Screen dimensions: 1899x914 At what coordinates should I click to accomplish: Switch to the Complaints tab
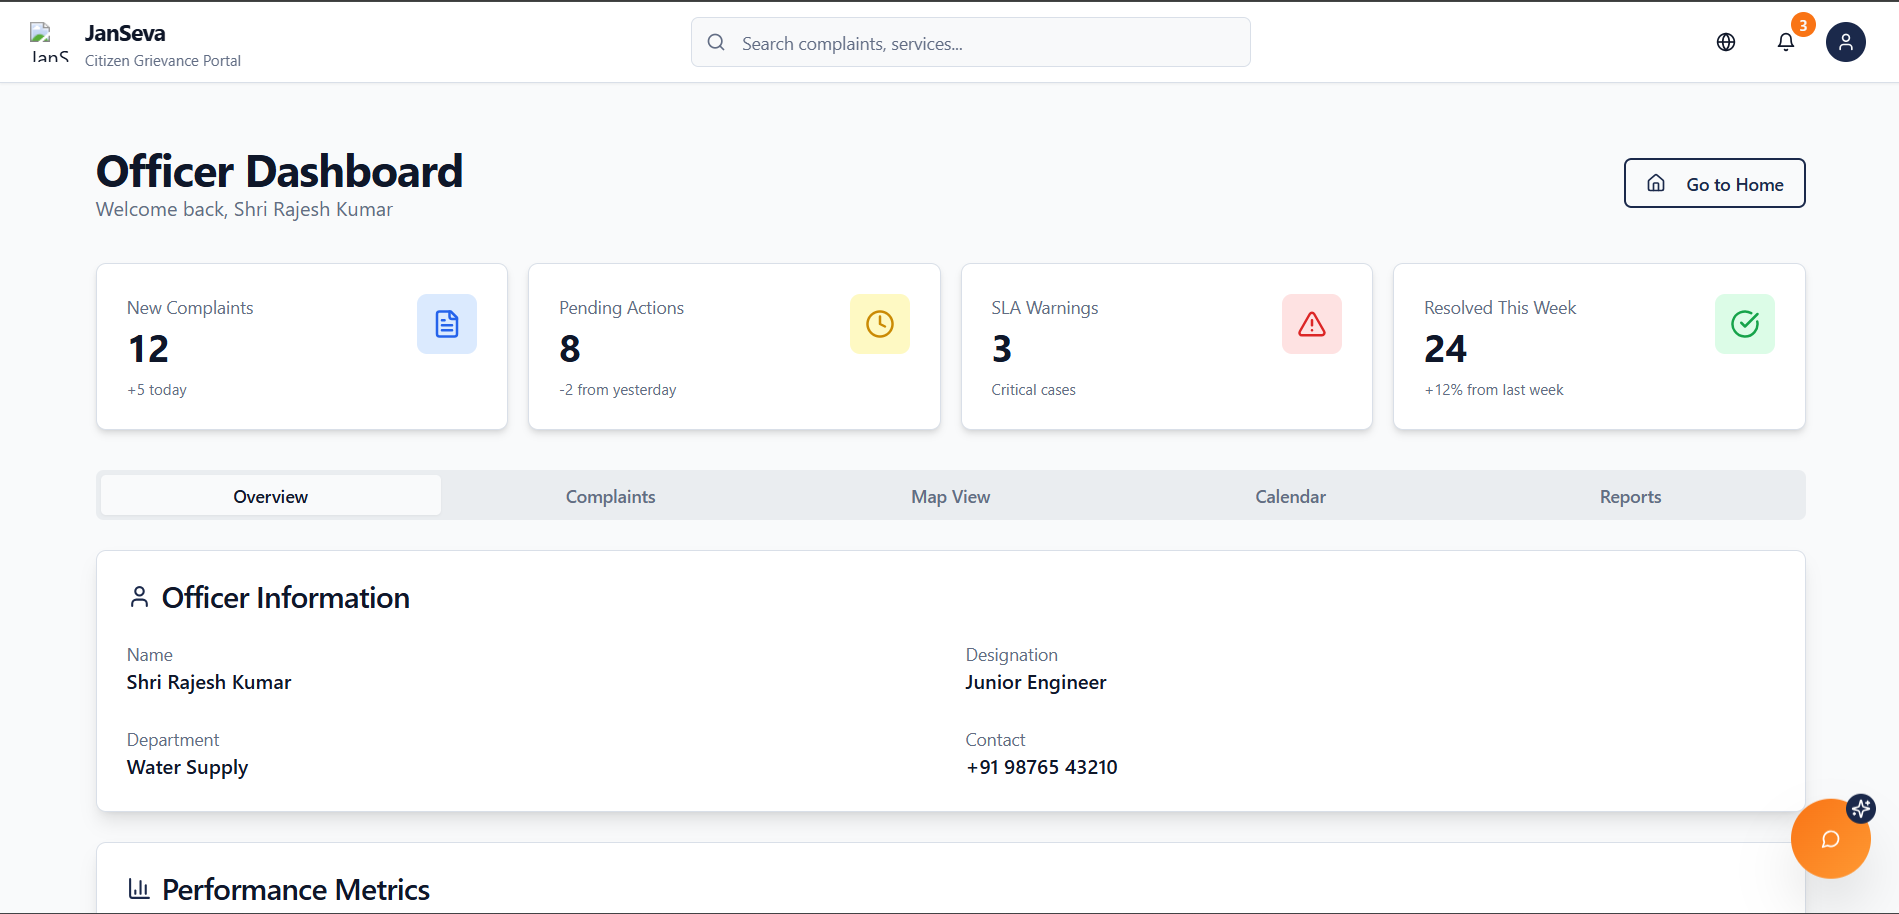pos(610,496)
